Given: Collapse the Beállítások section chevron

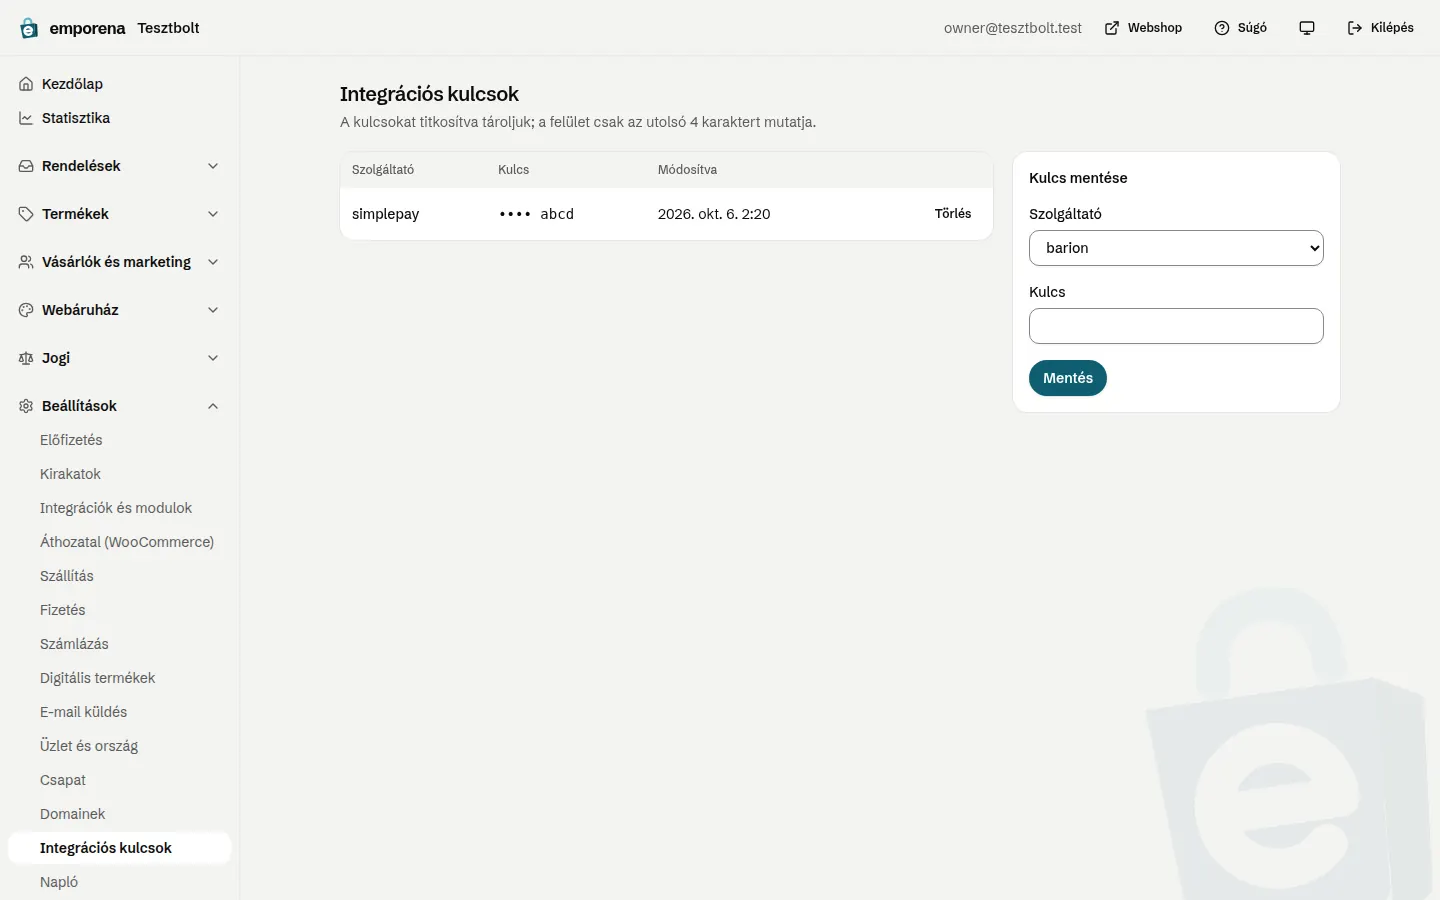Looking at the screenshot, I should [213, 406].
